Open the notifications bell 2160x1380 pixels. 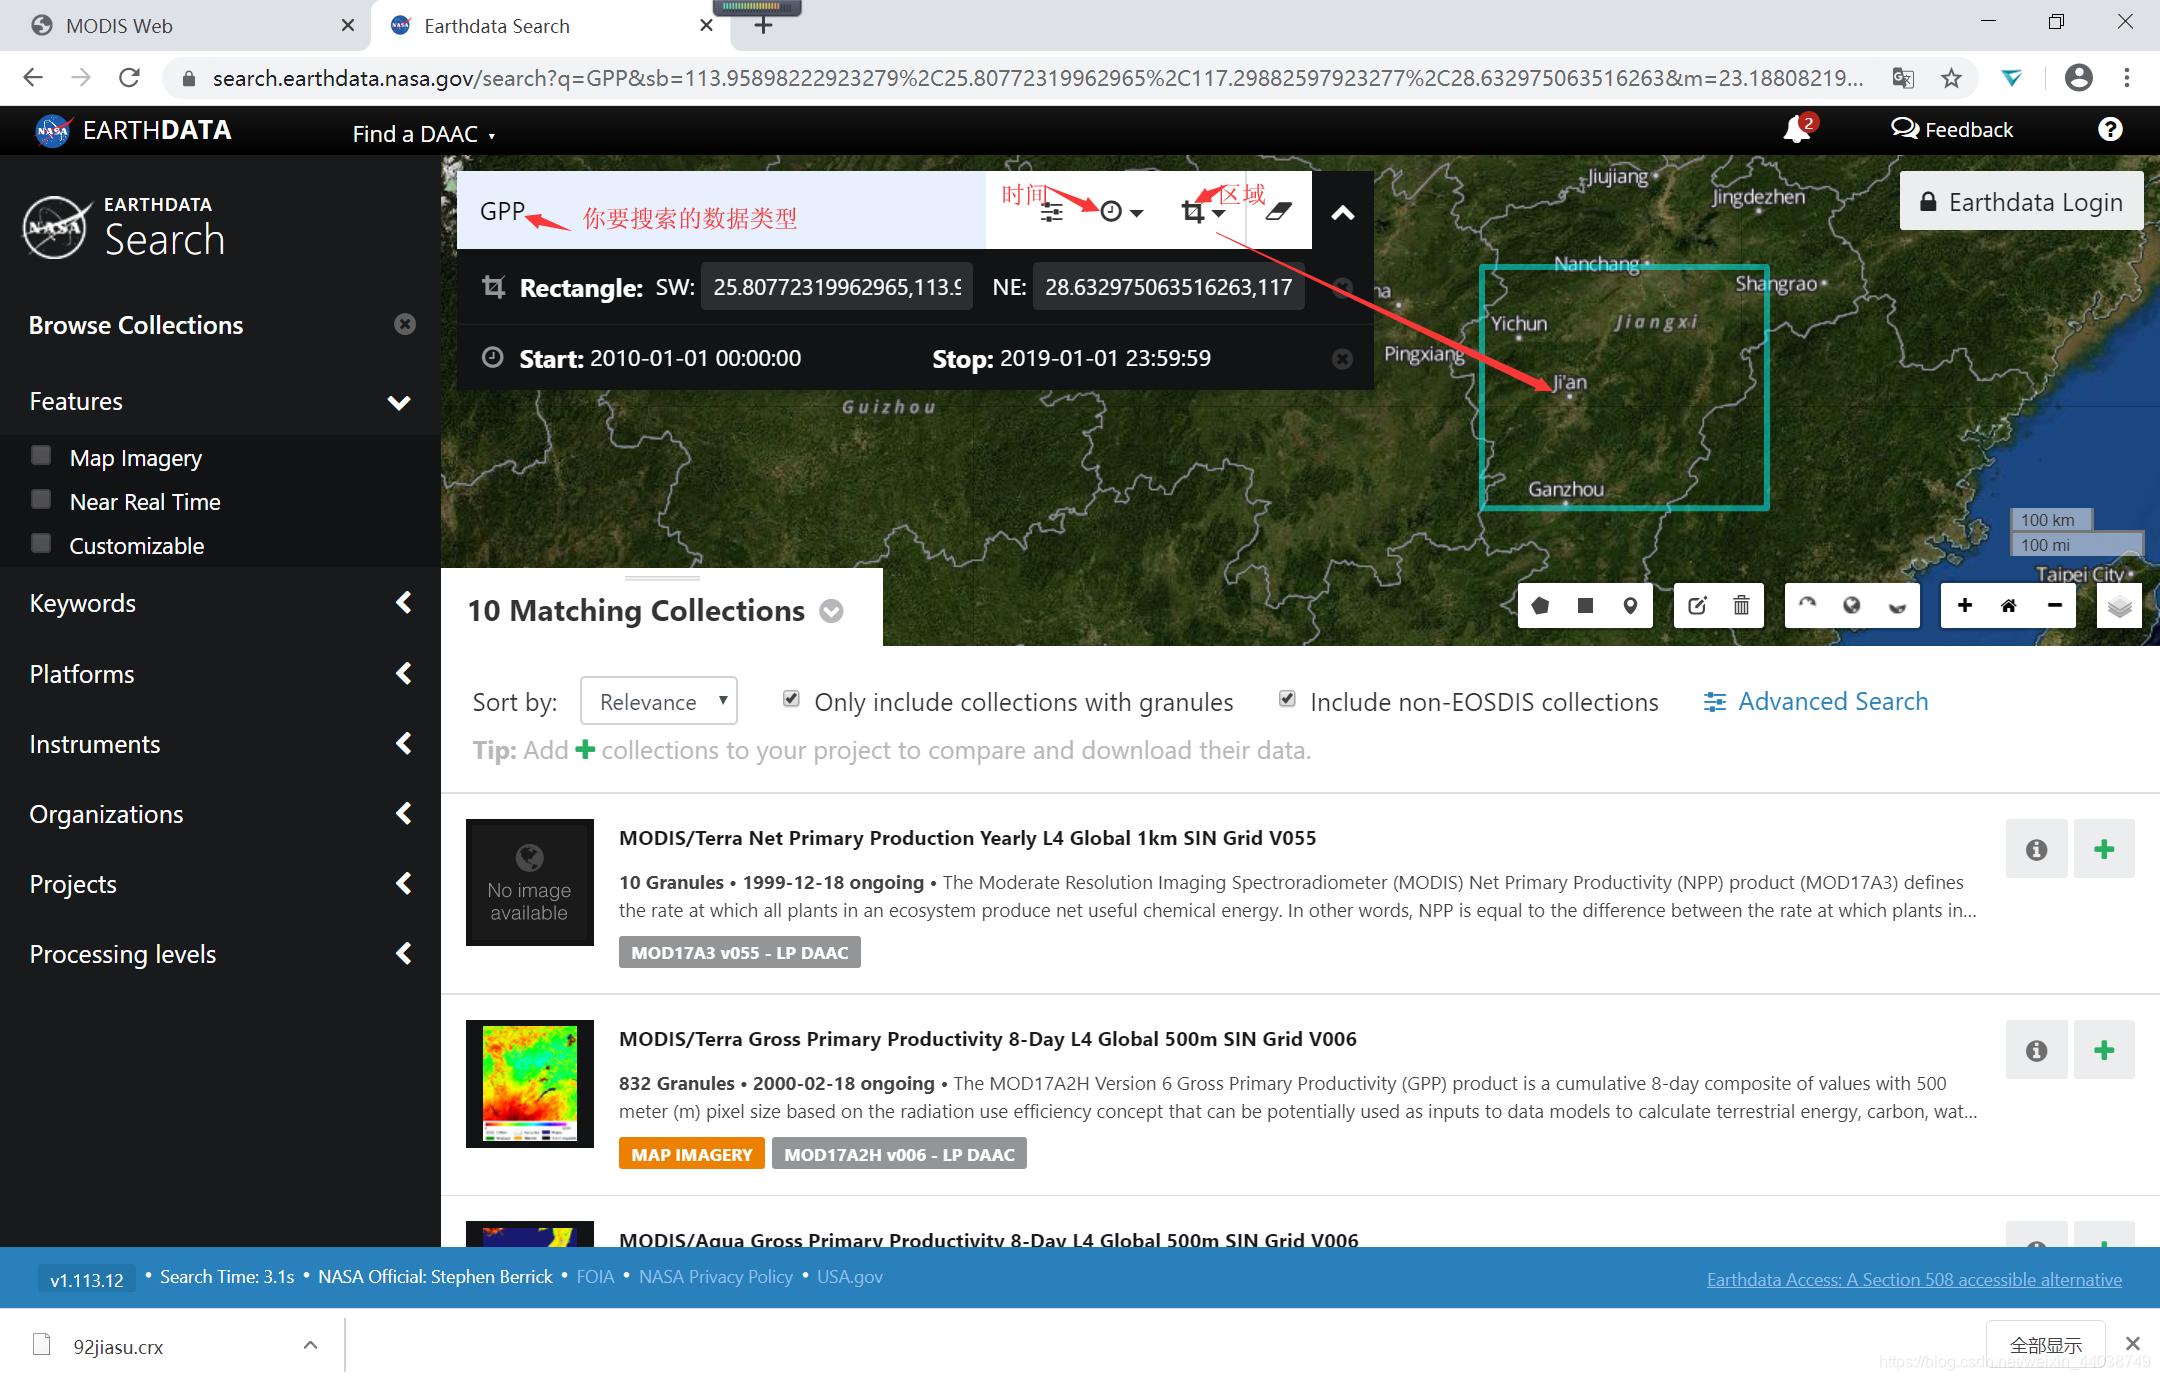(1797, 130)
